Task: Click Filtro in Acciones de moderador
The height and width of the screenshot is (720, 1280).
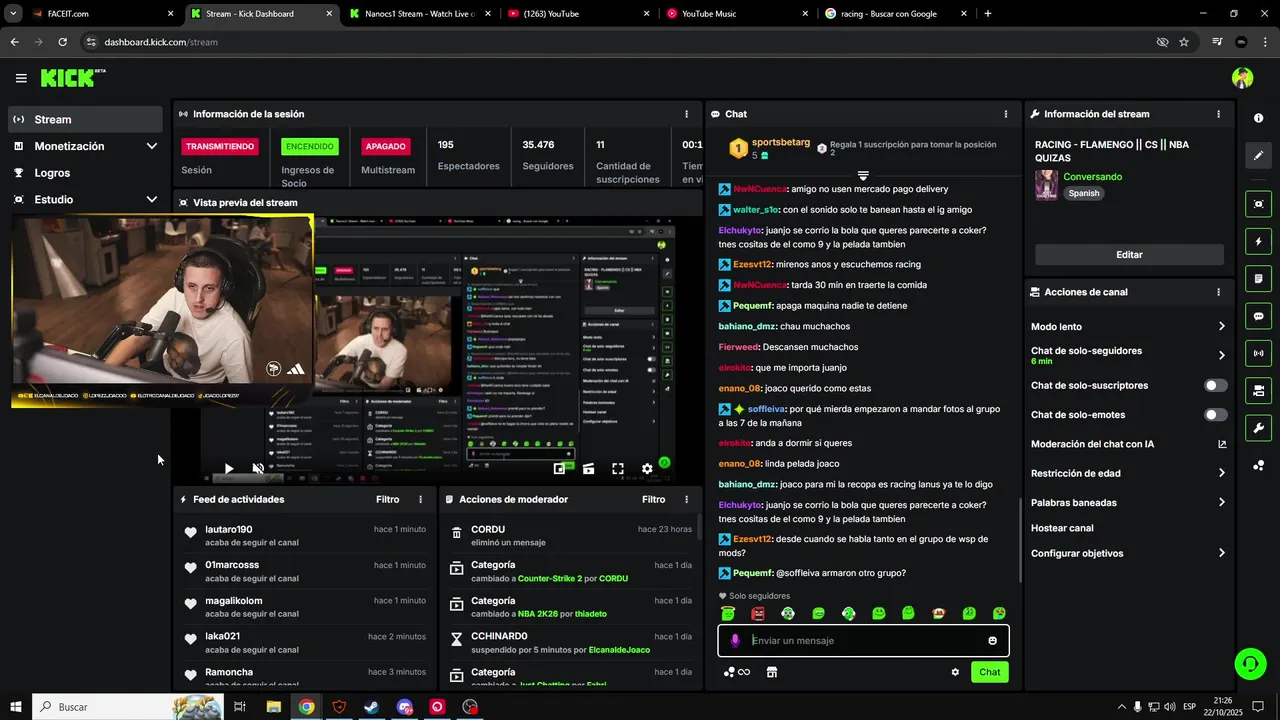Action: coord(653,499)
